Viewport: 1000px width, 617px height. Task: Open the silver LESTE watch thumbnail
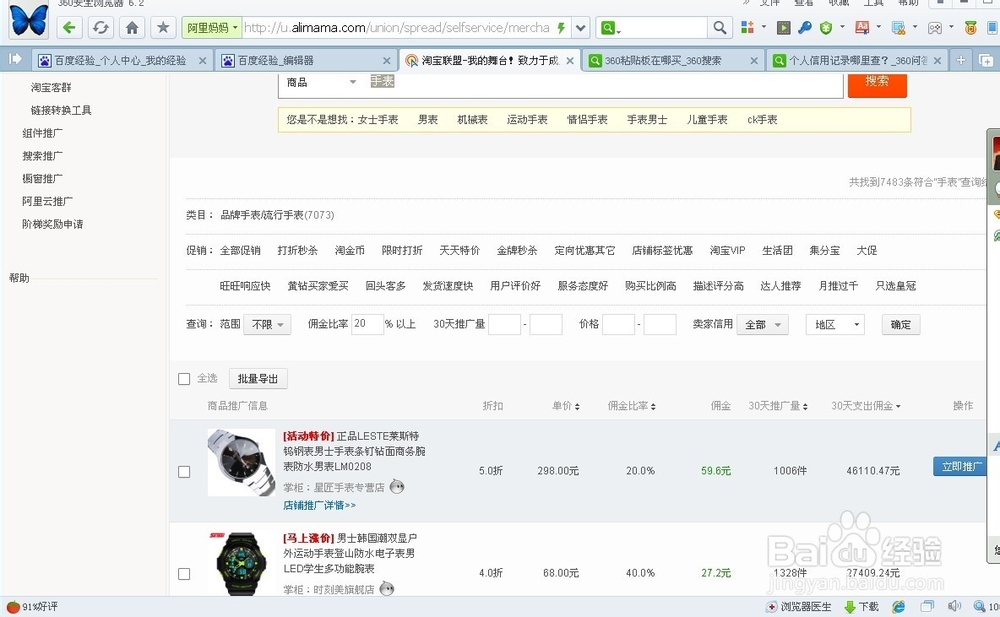tap(241, 463)
